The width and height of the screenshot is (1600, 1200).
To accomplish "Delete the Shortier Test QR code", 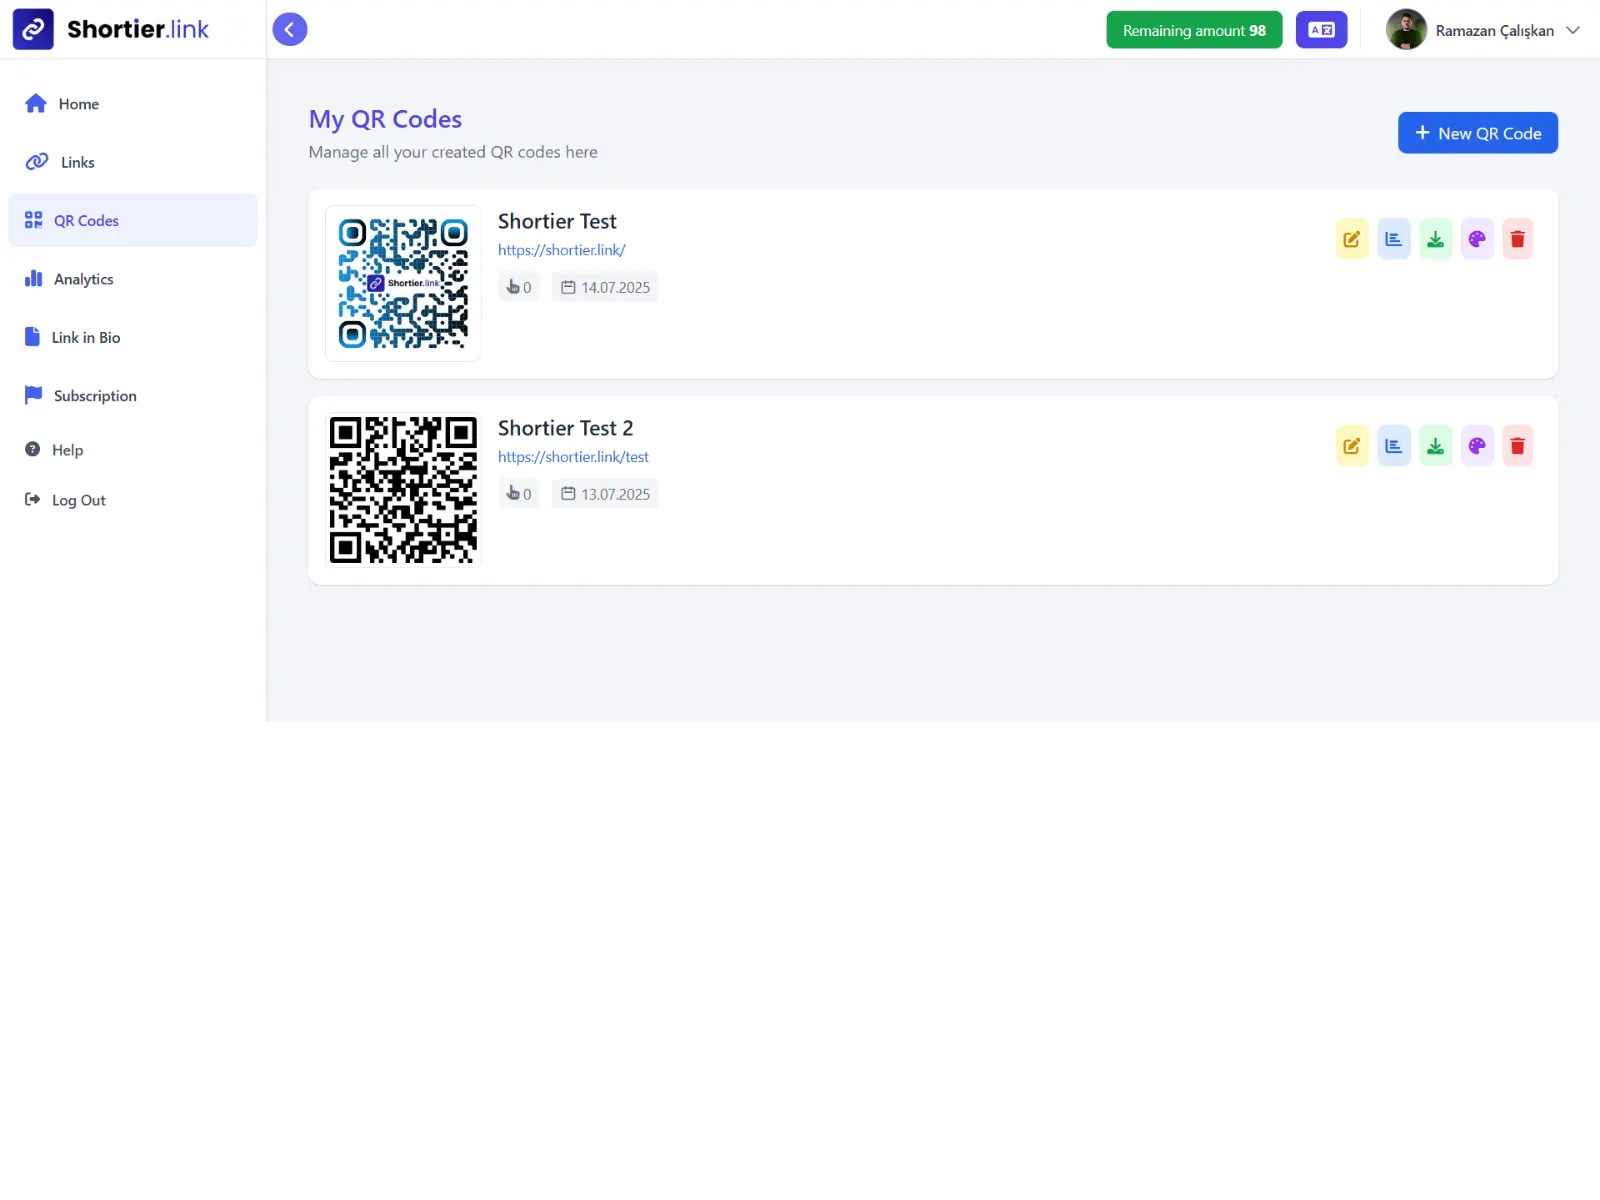I will click(1518, 239).
